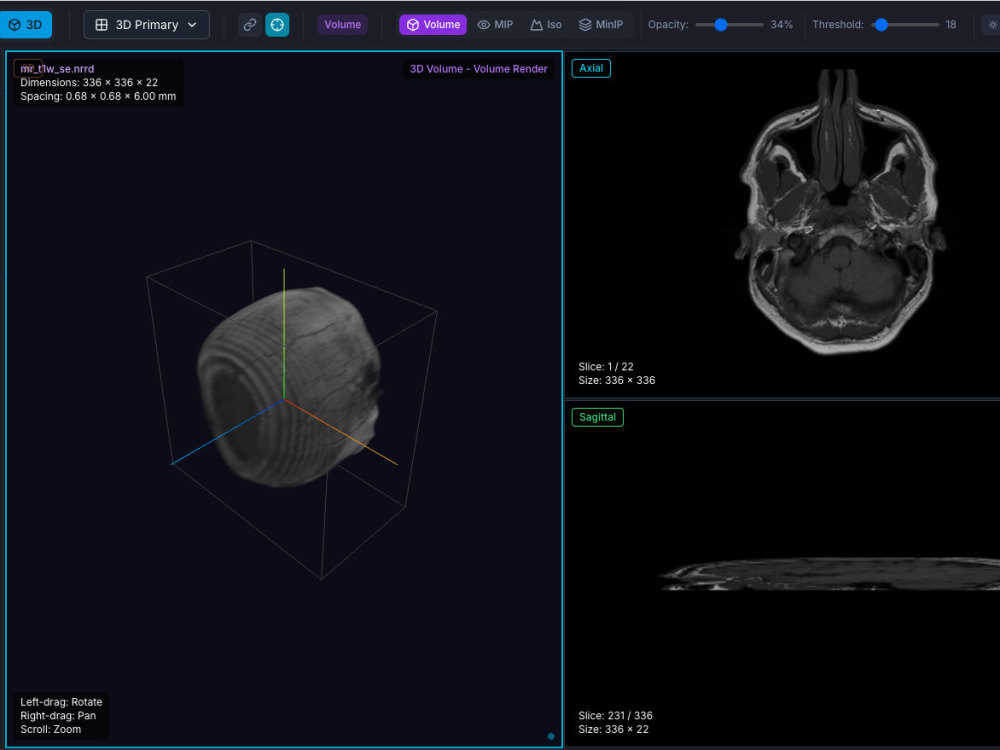Toggle the crosshair icon button
The height and width of the screenshot is (750, 1000).
[x=277, y=25]
